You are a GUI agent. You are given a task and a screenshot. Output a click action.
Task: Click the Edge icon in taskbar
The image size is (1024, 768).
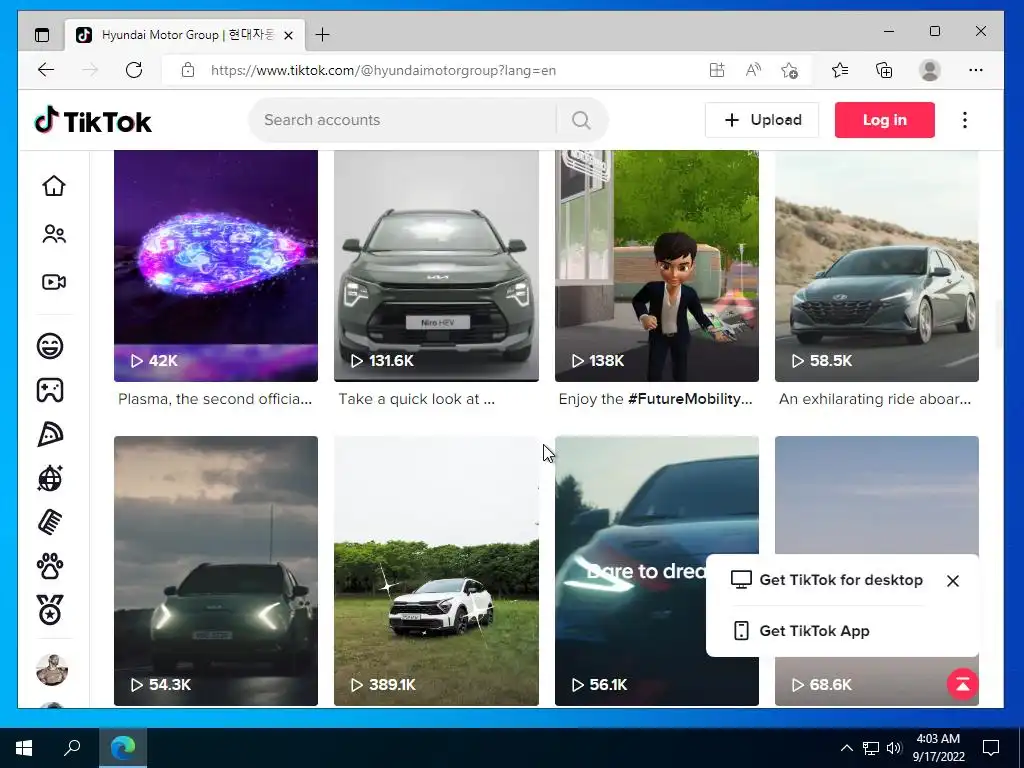[123, 748]
